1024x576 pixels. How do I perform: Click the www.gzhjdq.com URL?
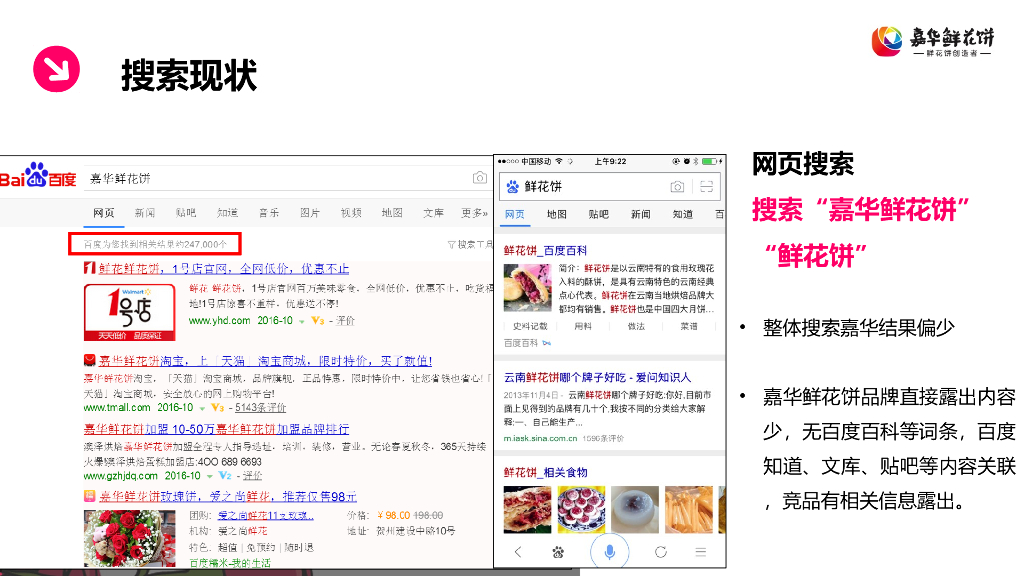click(x=121, y=476)
